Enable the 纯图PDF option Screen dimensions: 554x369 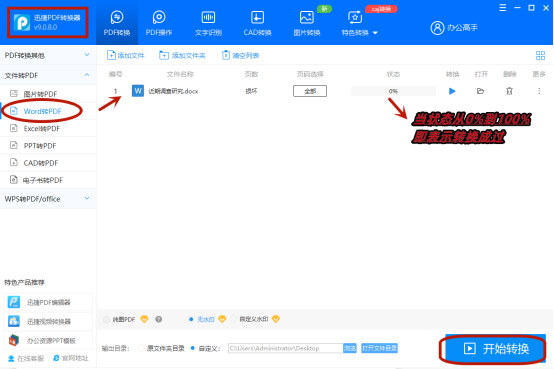[106, 320]
